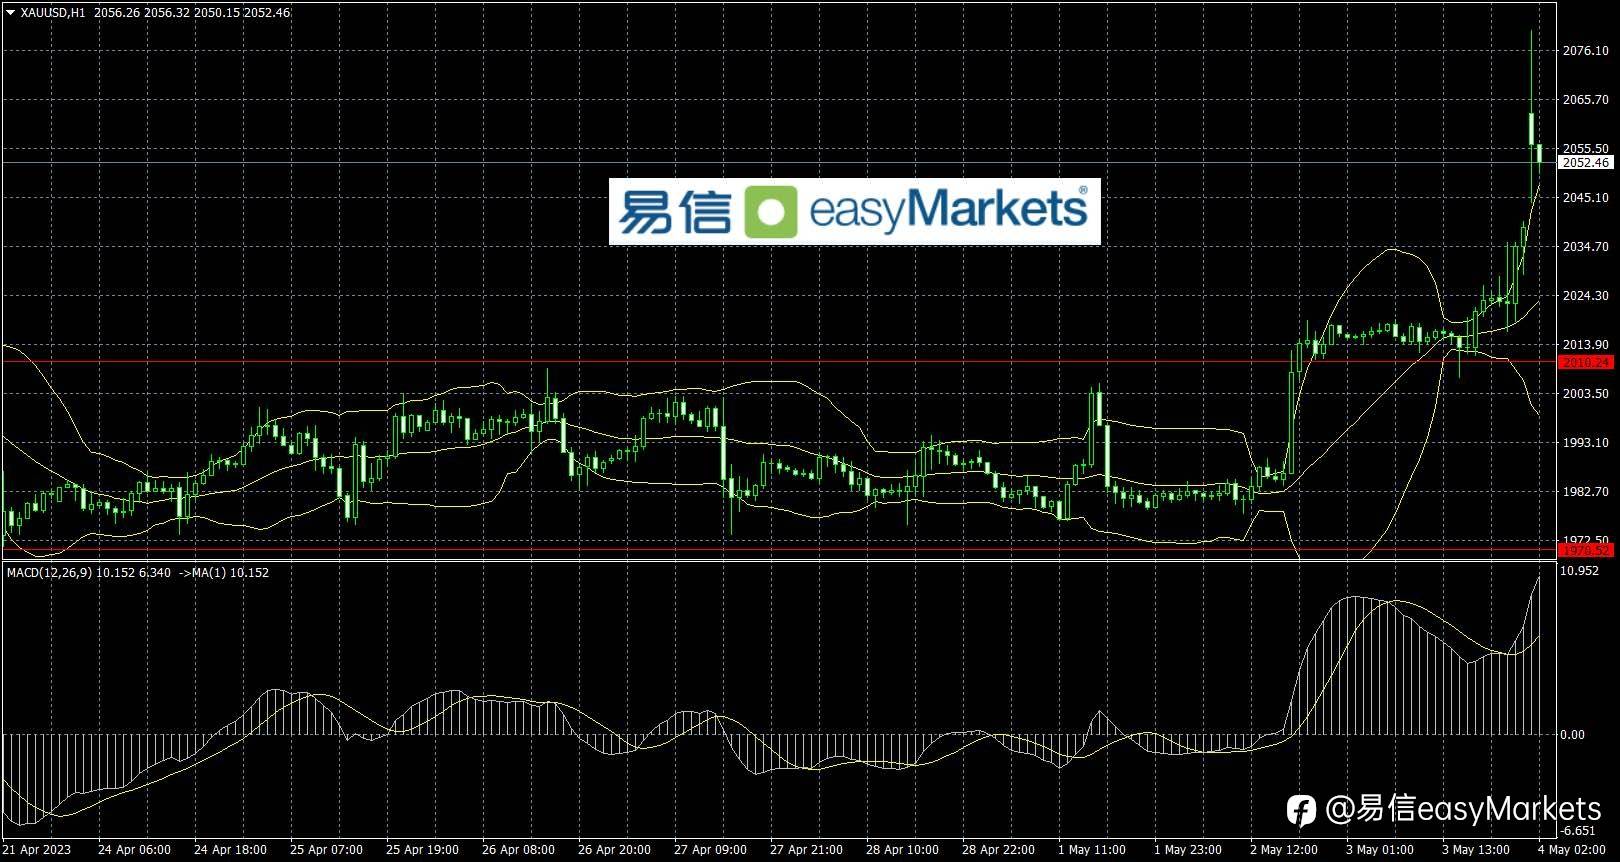
Task: Click the 2013.90 price axis label
Action: point(1586,345)
